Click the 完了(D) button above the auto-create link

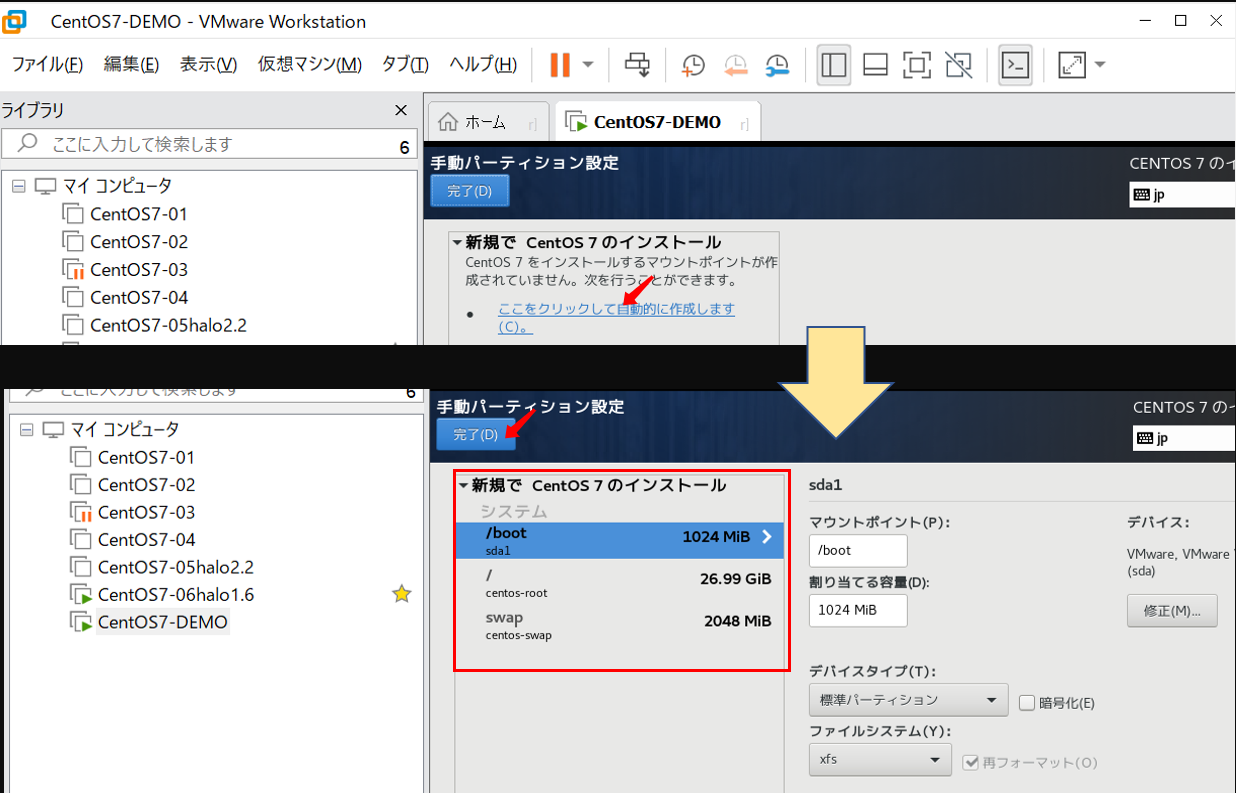(x=470, y=191)
